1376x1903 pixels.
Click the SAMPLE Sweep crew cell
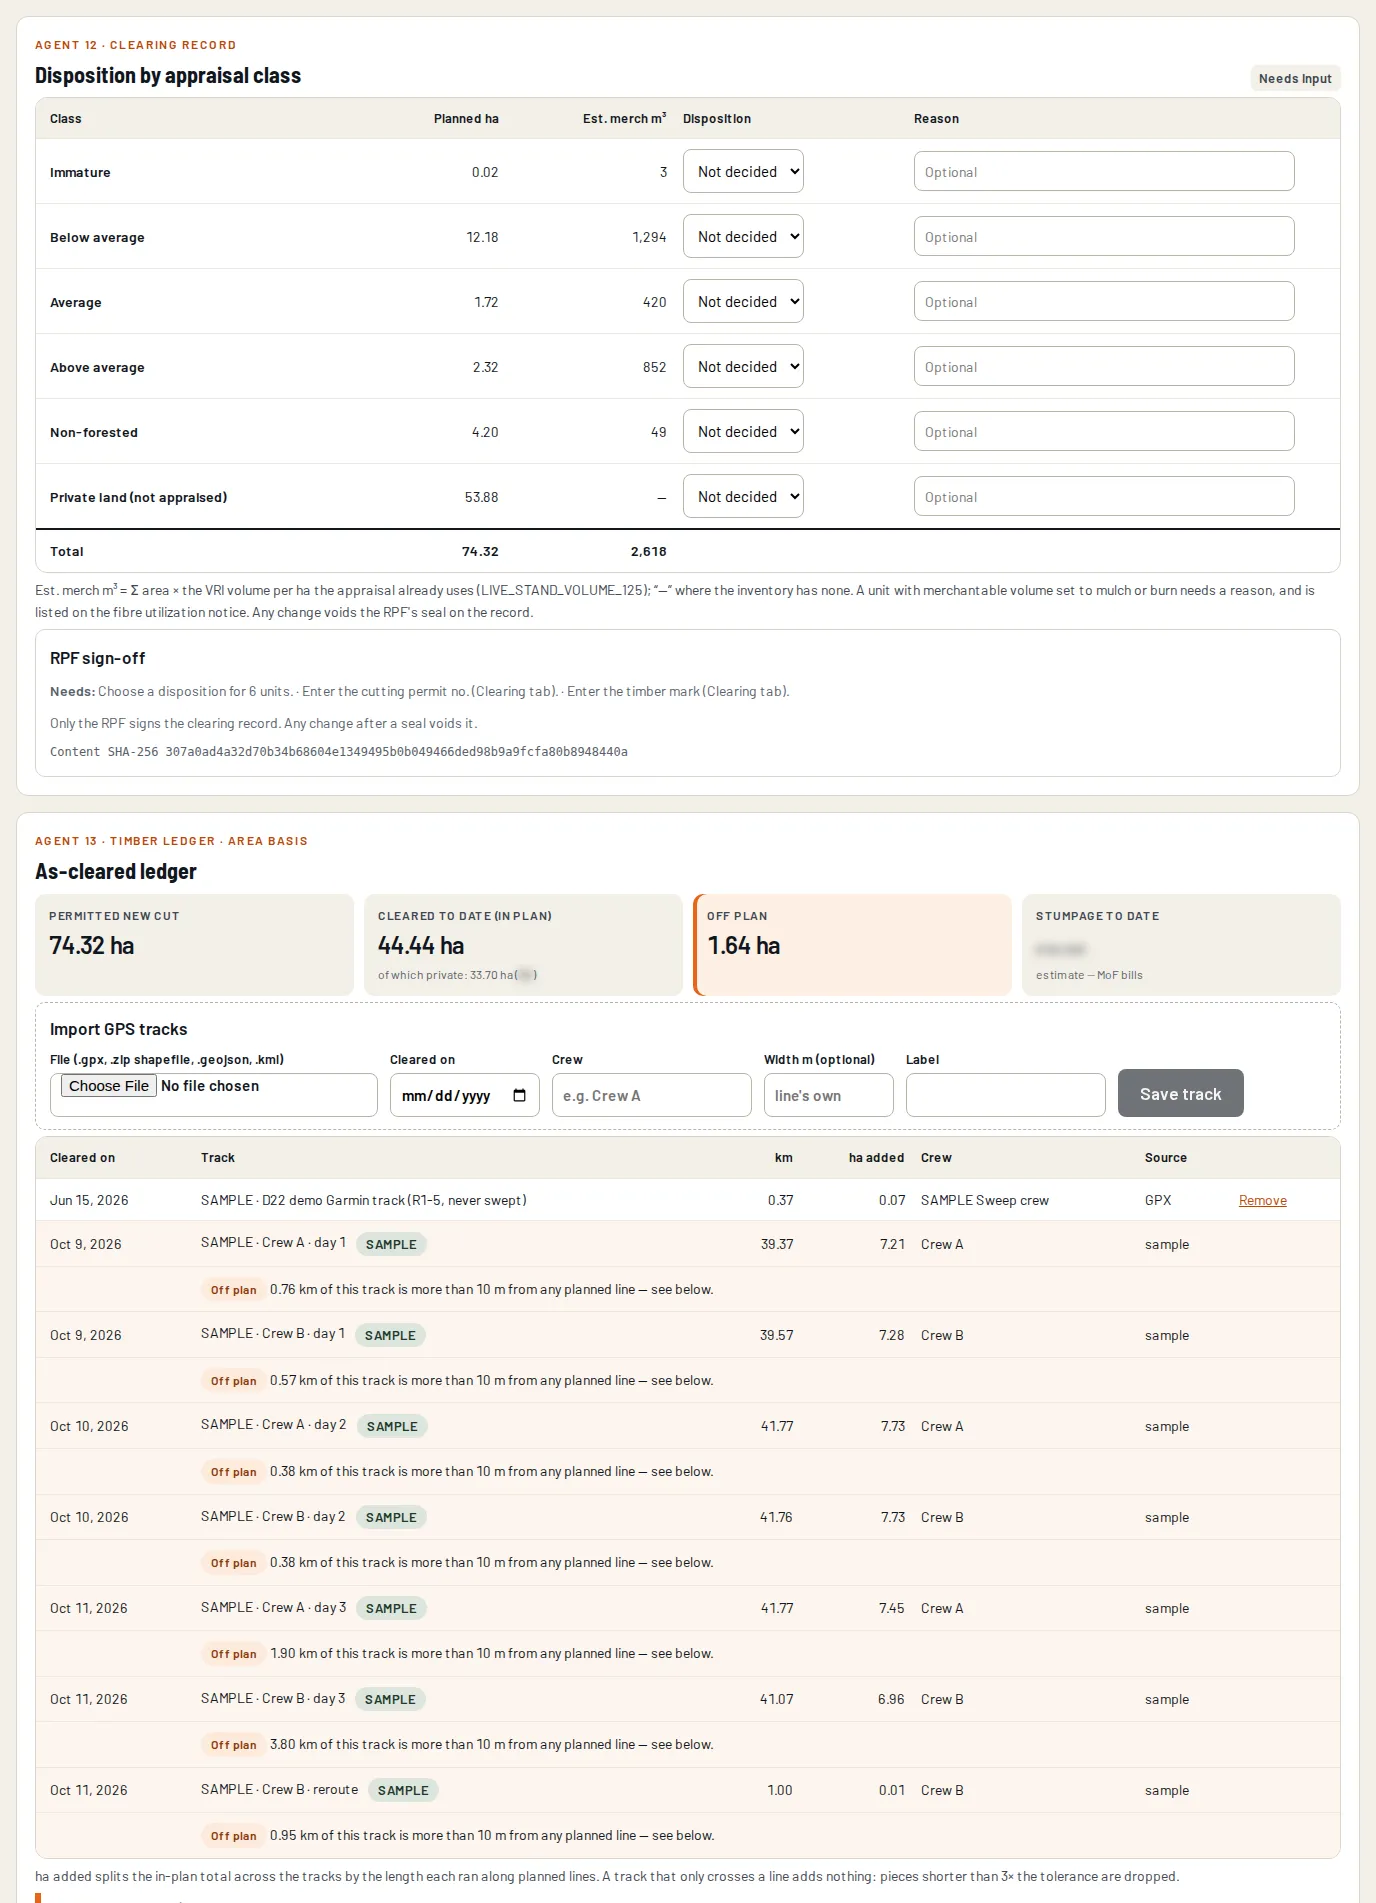click(x=985, y=1201)
